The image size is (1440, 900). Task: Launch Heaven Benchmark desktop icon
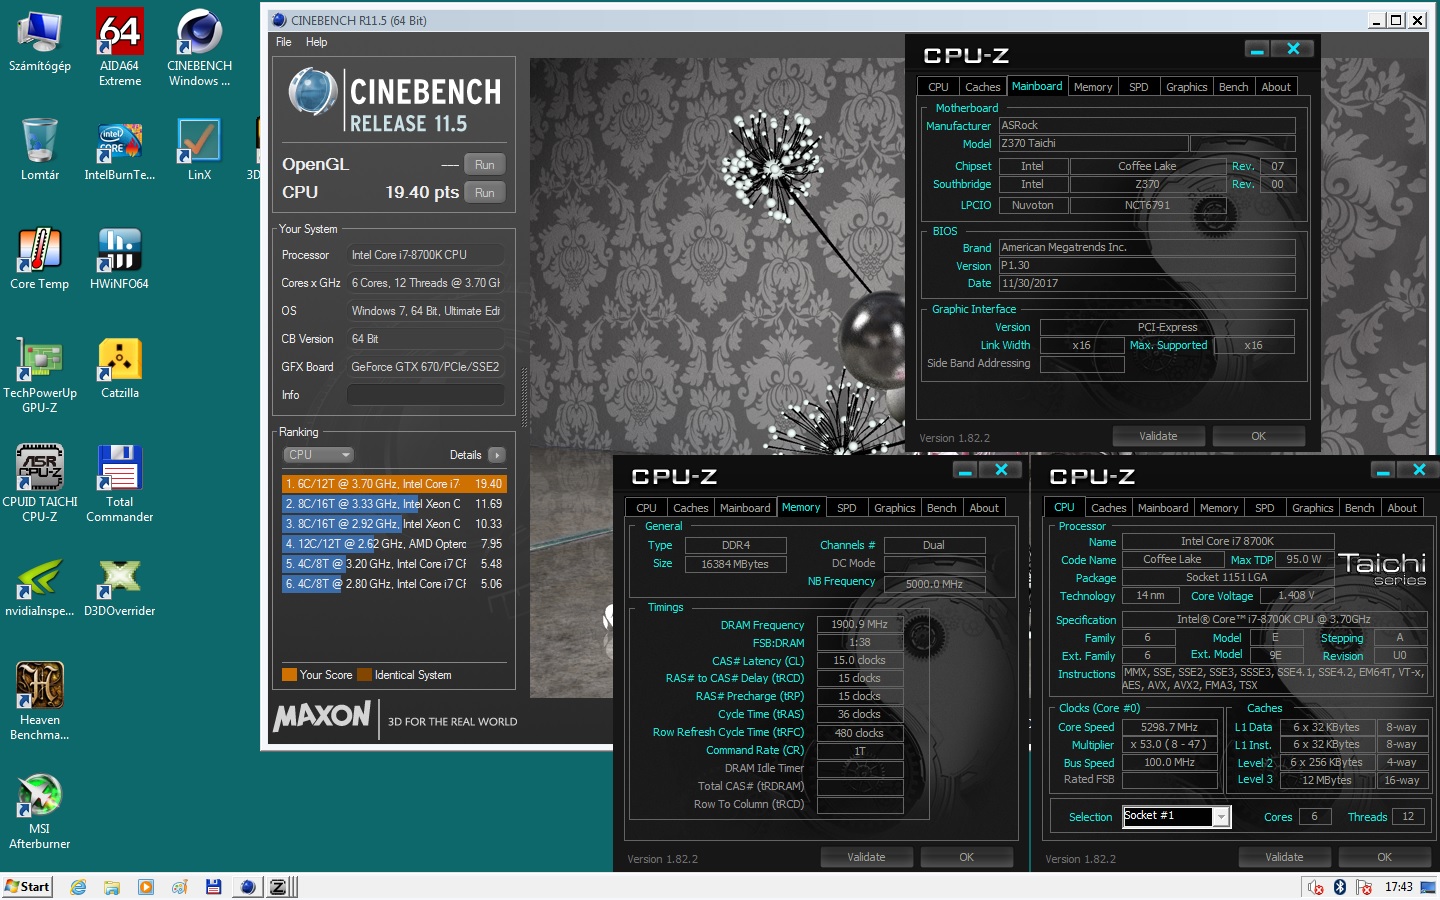pyautogui.click(x=40, y=701)
